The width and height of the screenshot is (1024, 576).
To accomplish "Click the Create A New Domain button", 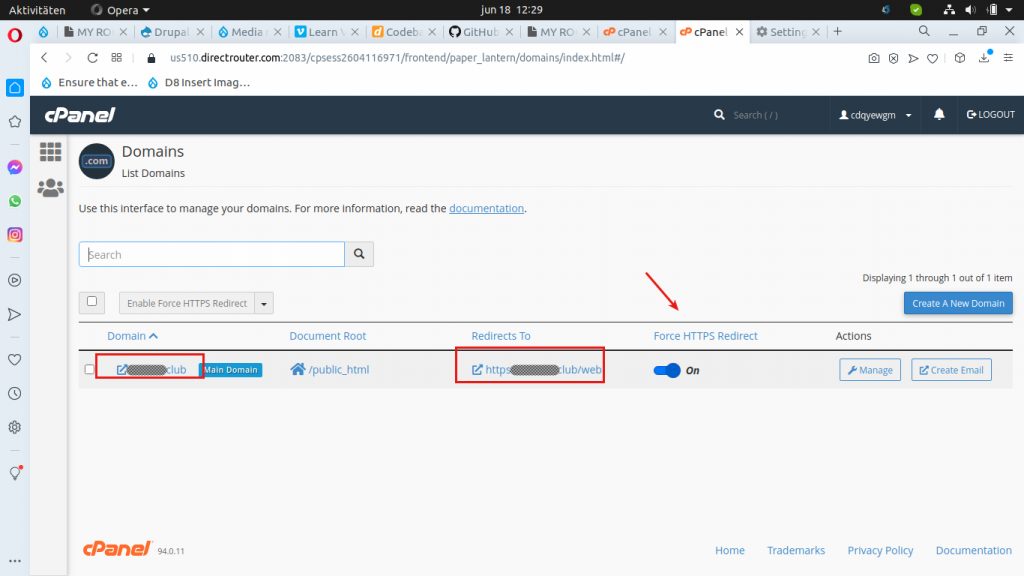I will click(957, 303).
